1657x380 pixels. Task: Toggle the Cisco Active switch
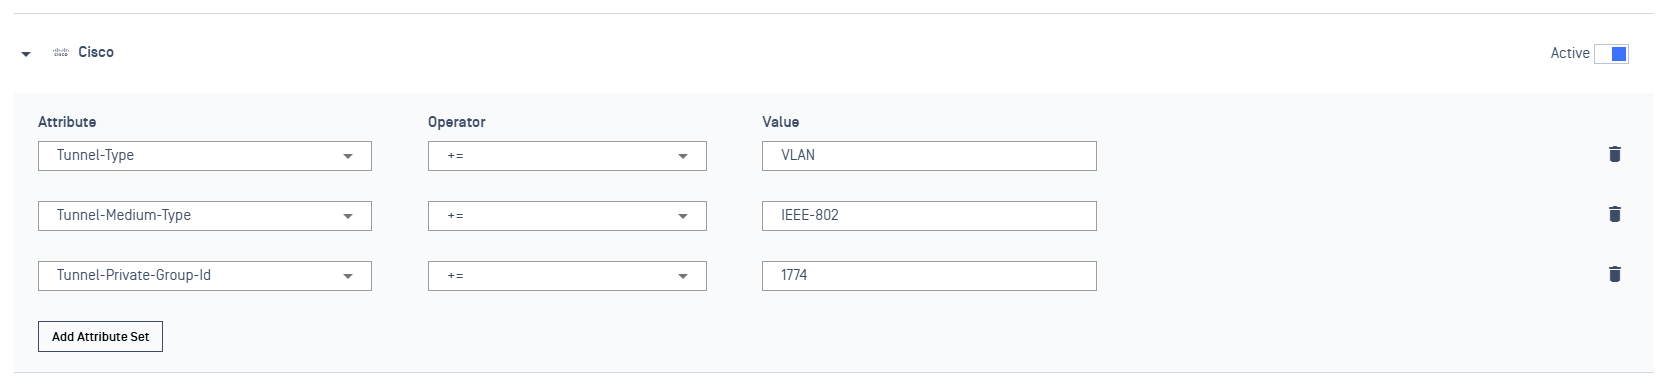click(x=1611, y=53)
